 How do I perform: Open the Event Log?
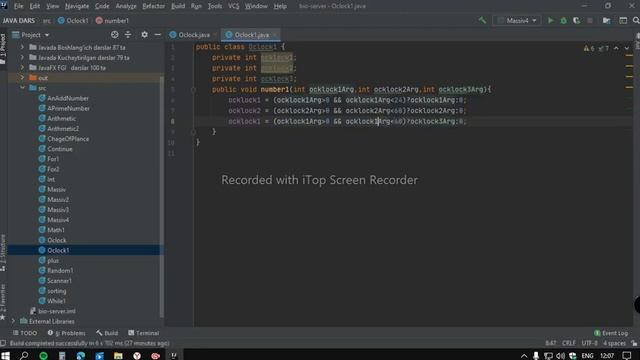coord(611,333)
